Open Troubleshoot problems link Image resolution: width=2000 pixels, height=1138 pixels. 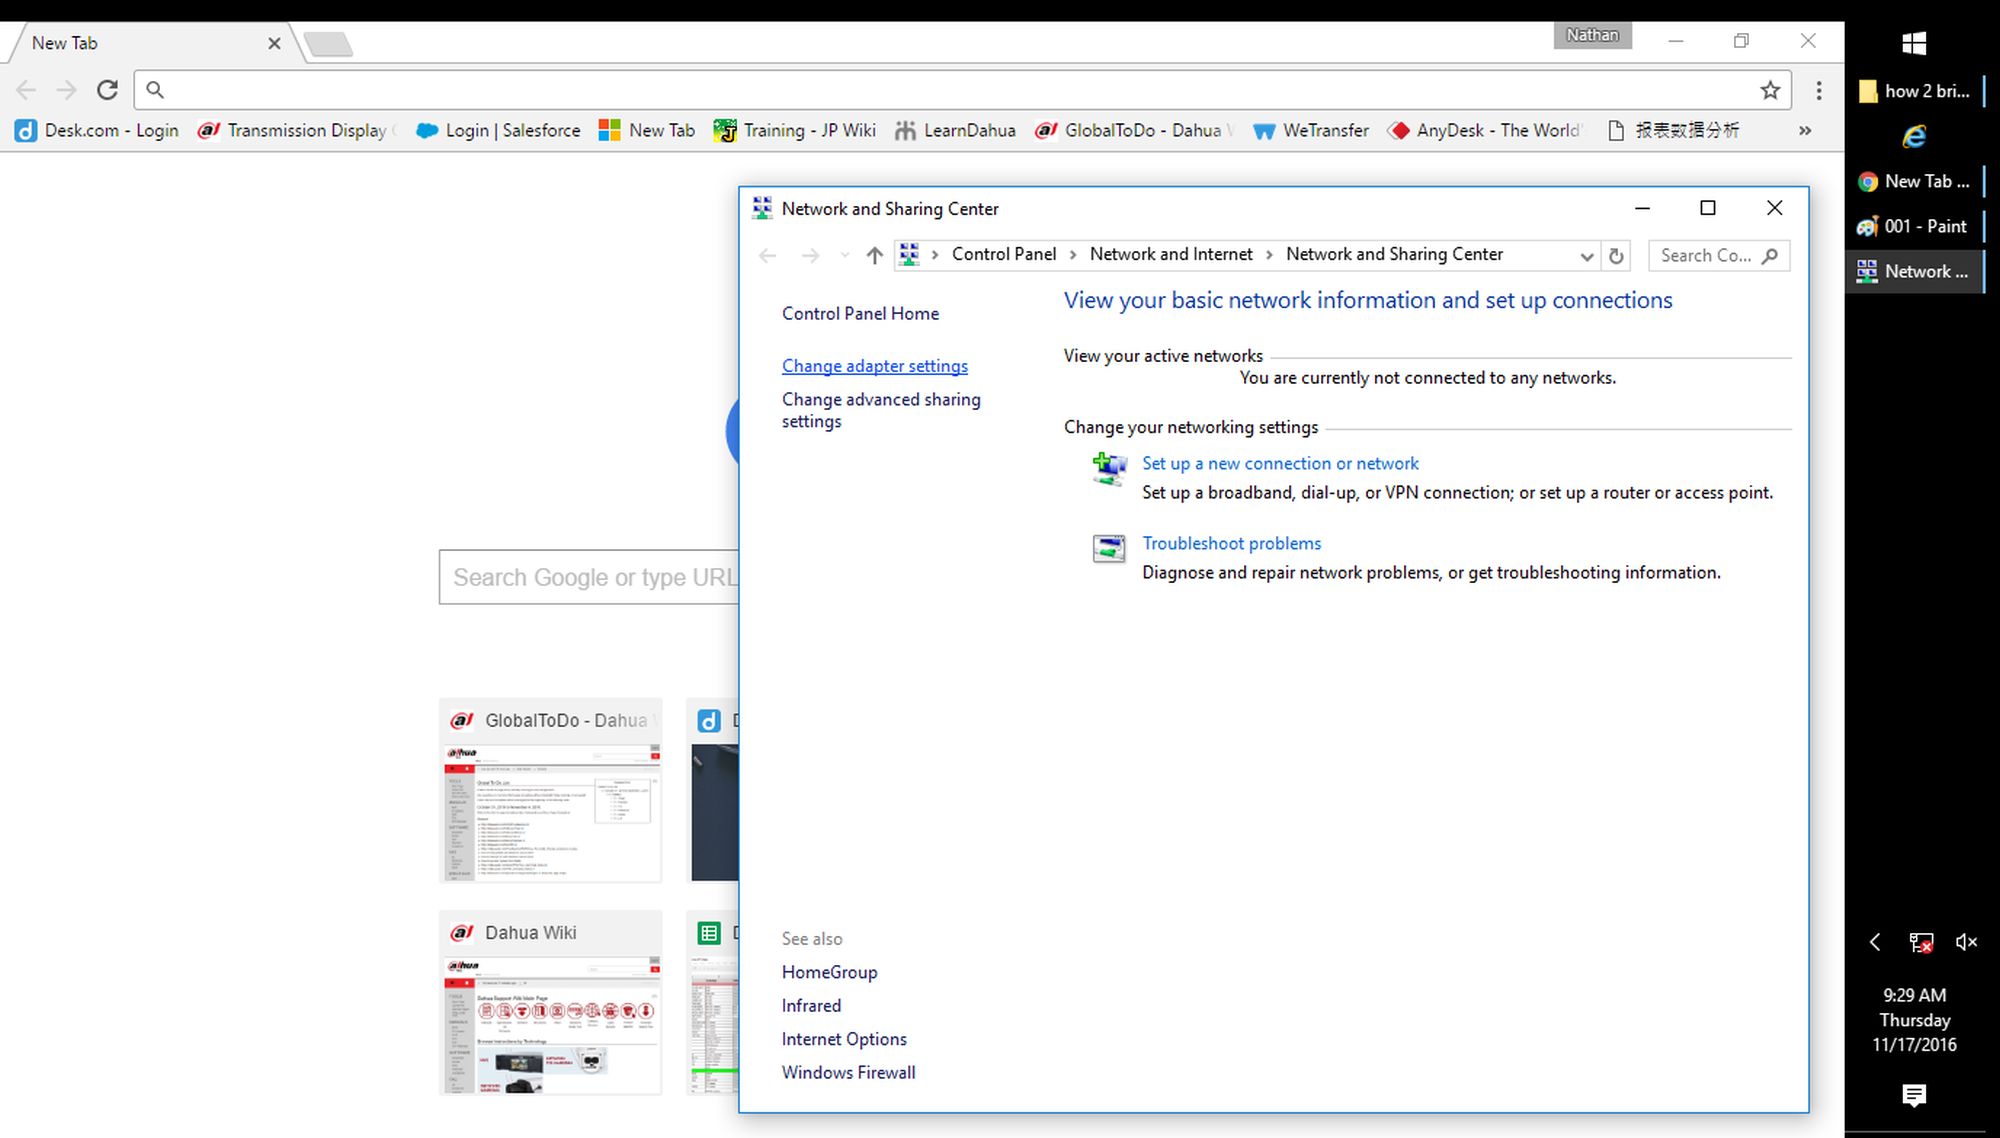coord(1231,543)
